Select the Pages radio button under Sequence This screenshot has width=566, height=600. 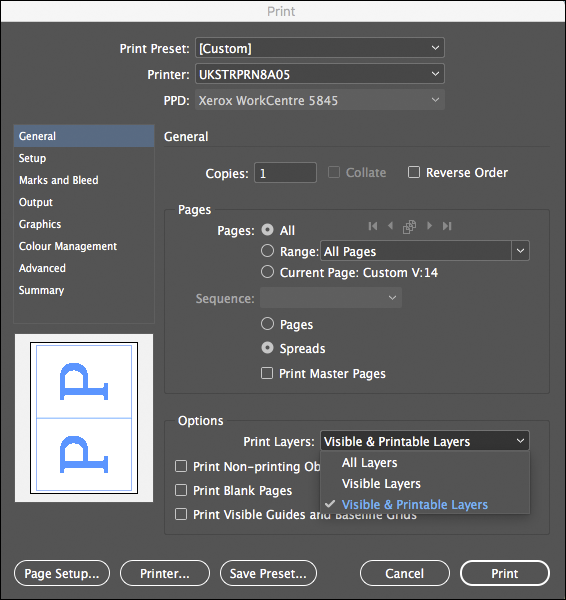click(267, 324)
